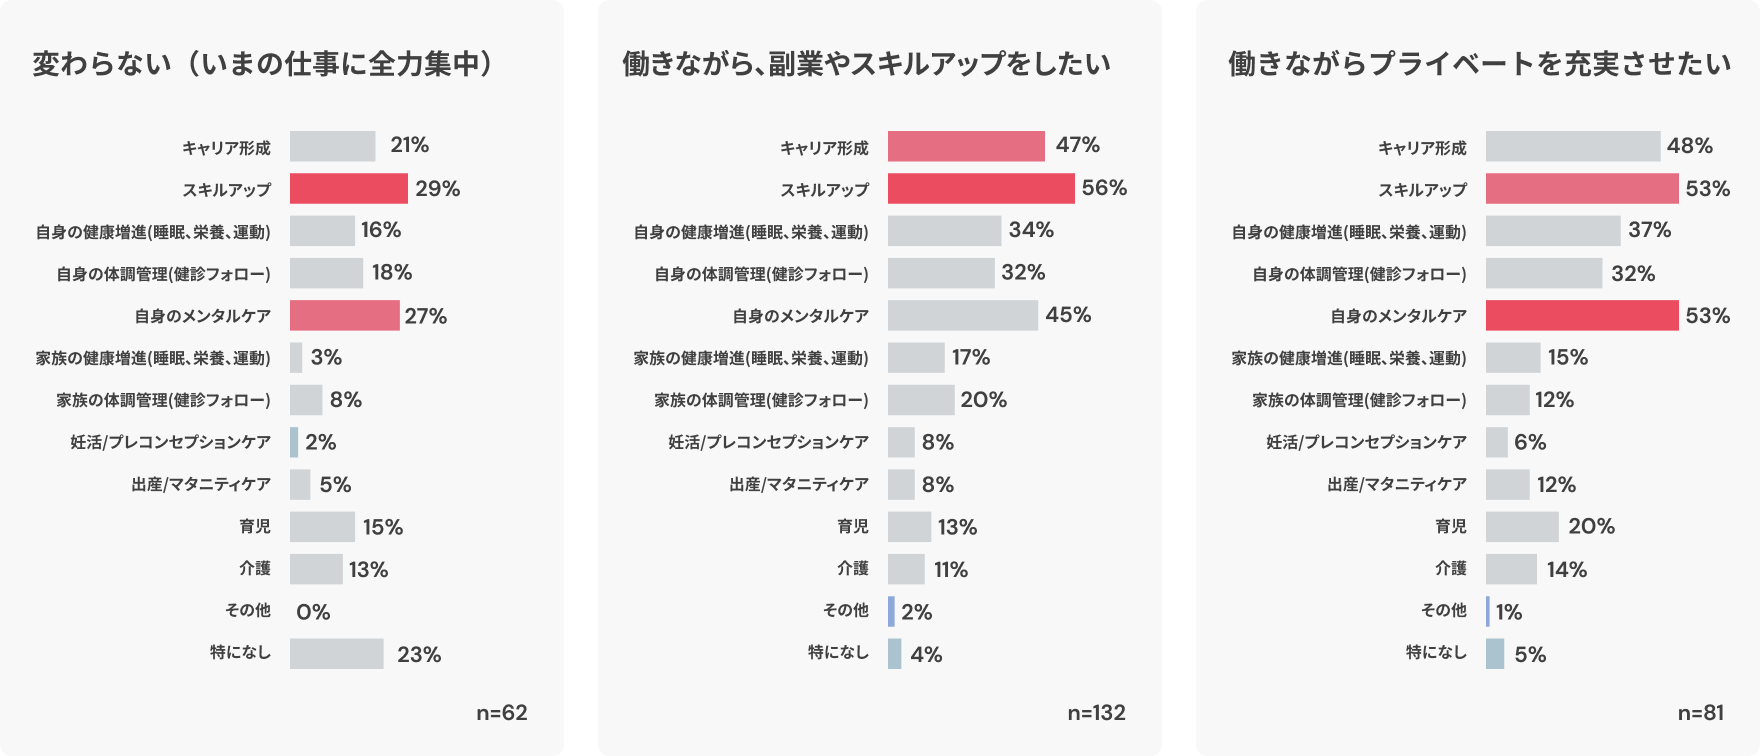Screen dimensions: 1760x756
Task: Click the 0% value beside その他
Action: click(x=313, y=612)
